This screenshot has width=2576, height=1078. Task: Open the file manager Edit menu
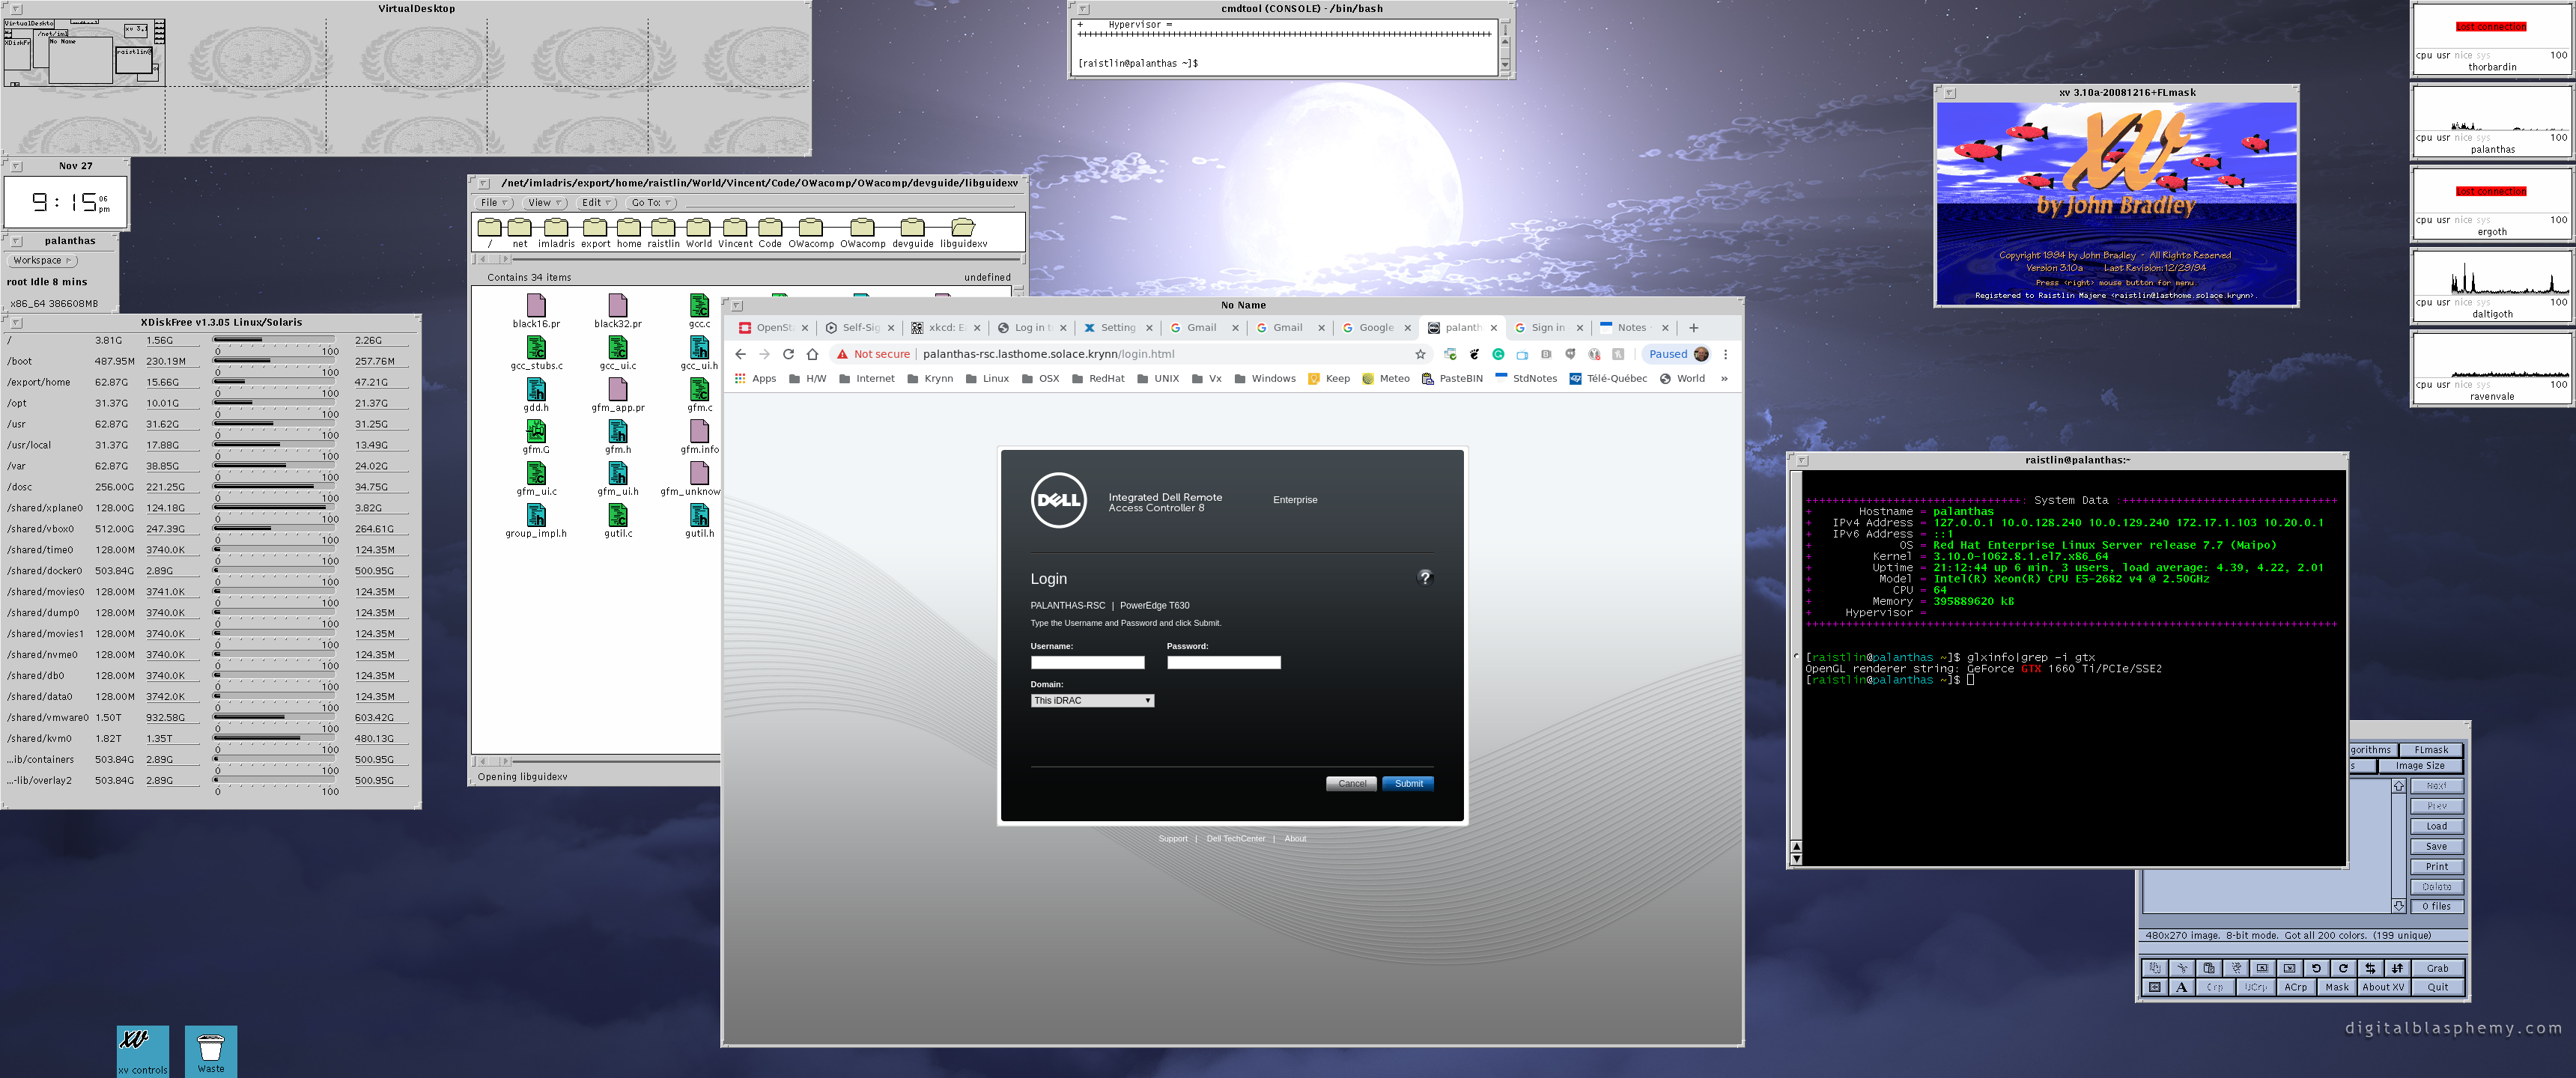(x=596, y=203)
